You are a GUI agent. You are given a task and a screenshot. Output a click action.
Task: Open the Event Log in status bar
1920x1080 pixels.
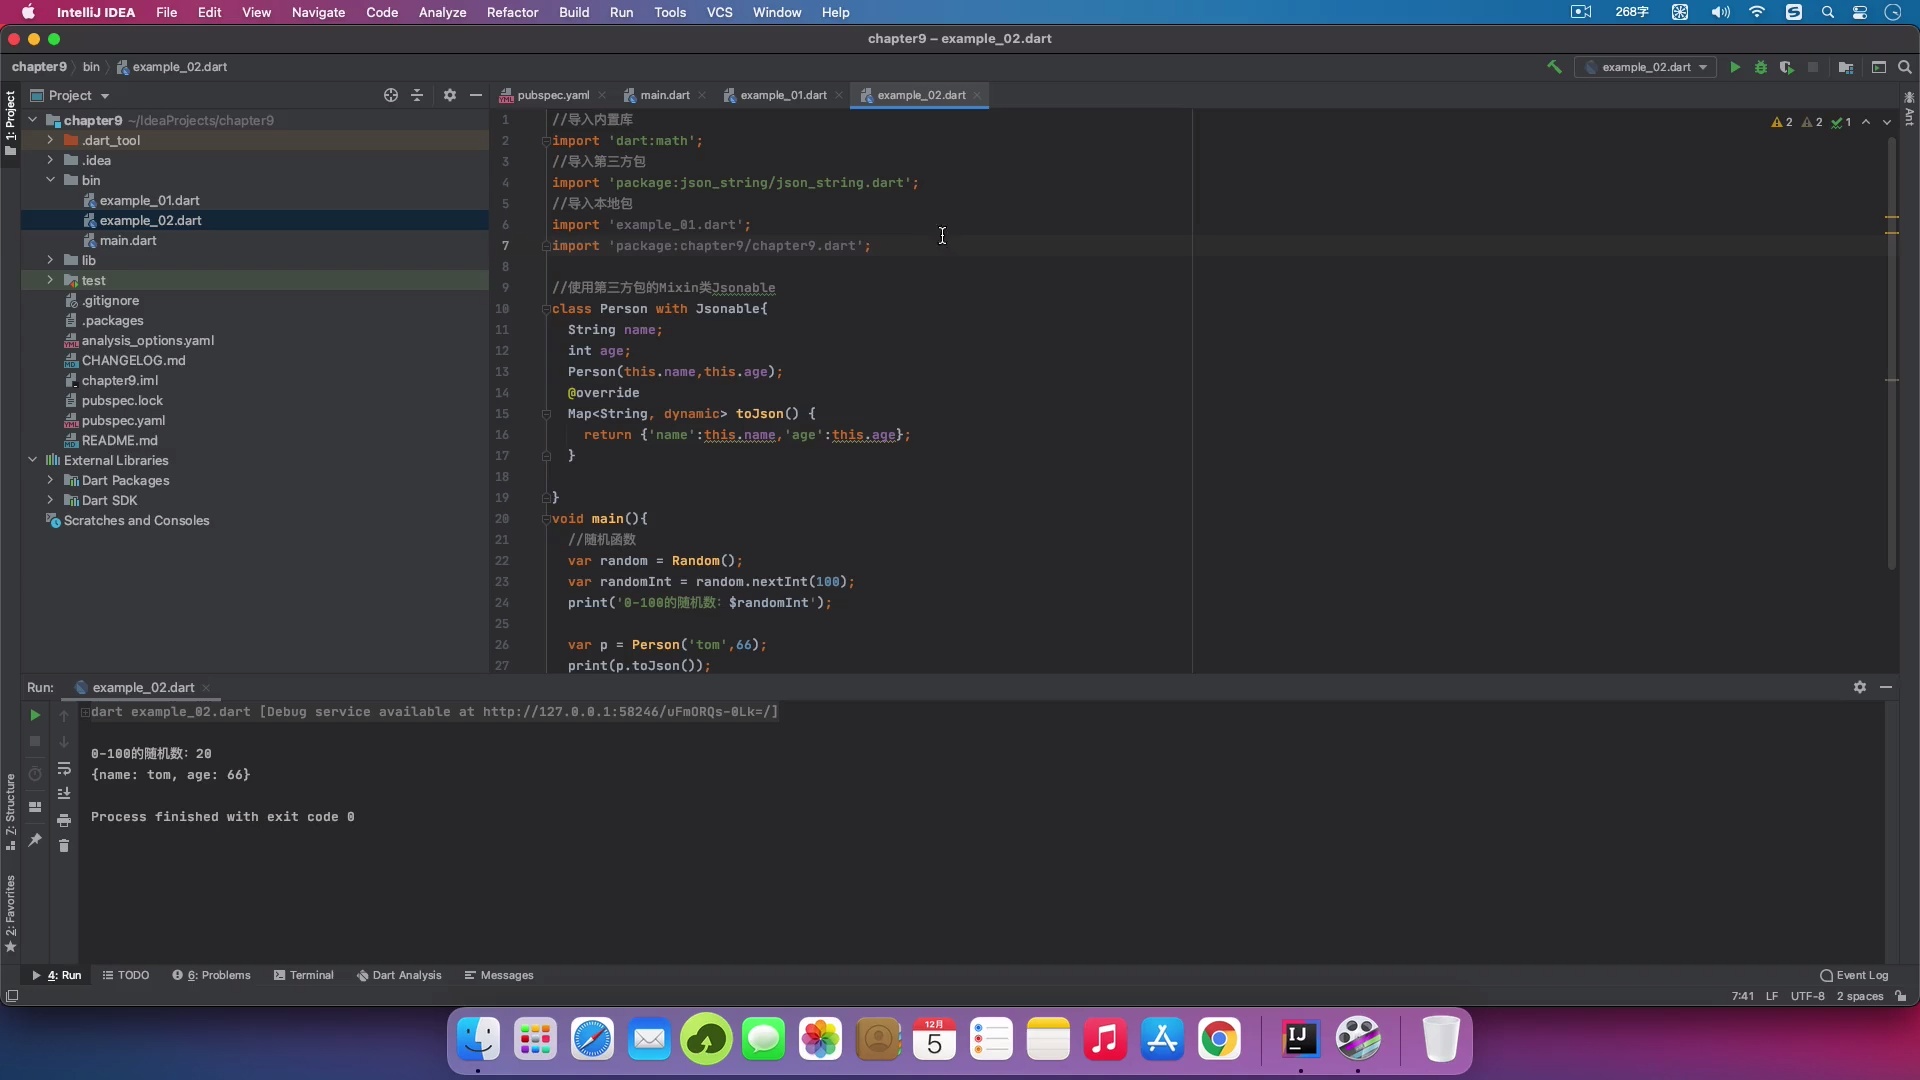coord(1854,975)
